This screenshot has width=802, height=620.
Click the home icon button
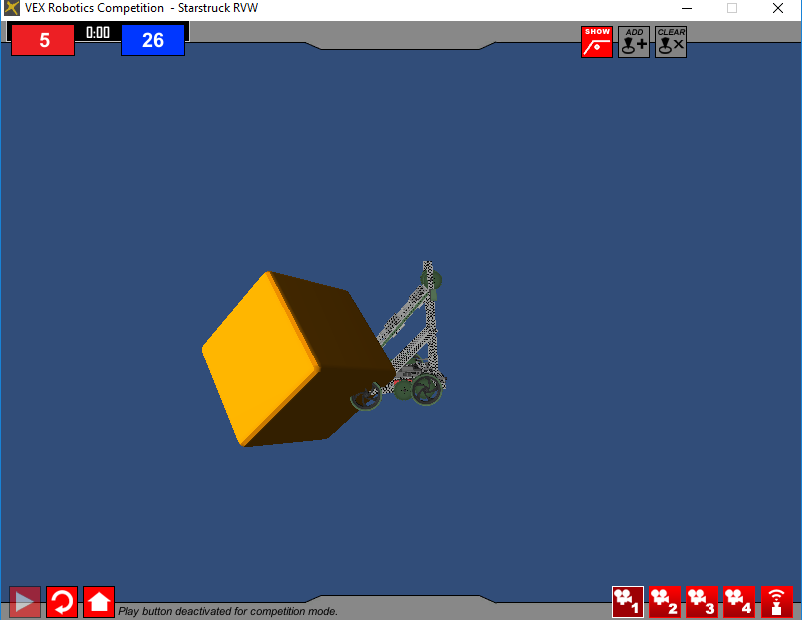99,602
